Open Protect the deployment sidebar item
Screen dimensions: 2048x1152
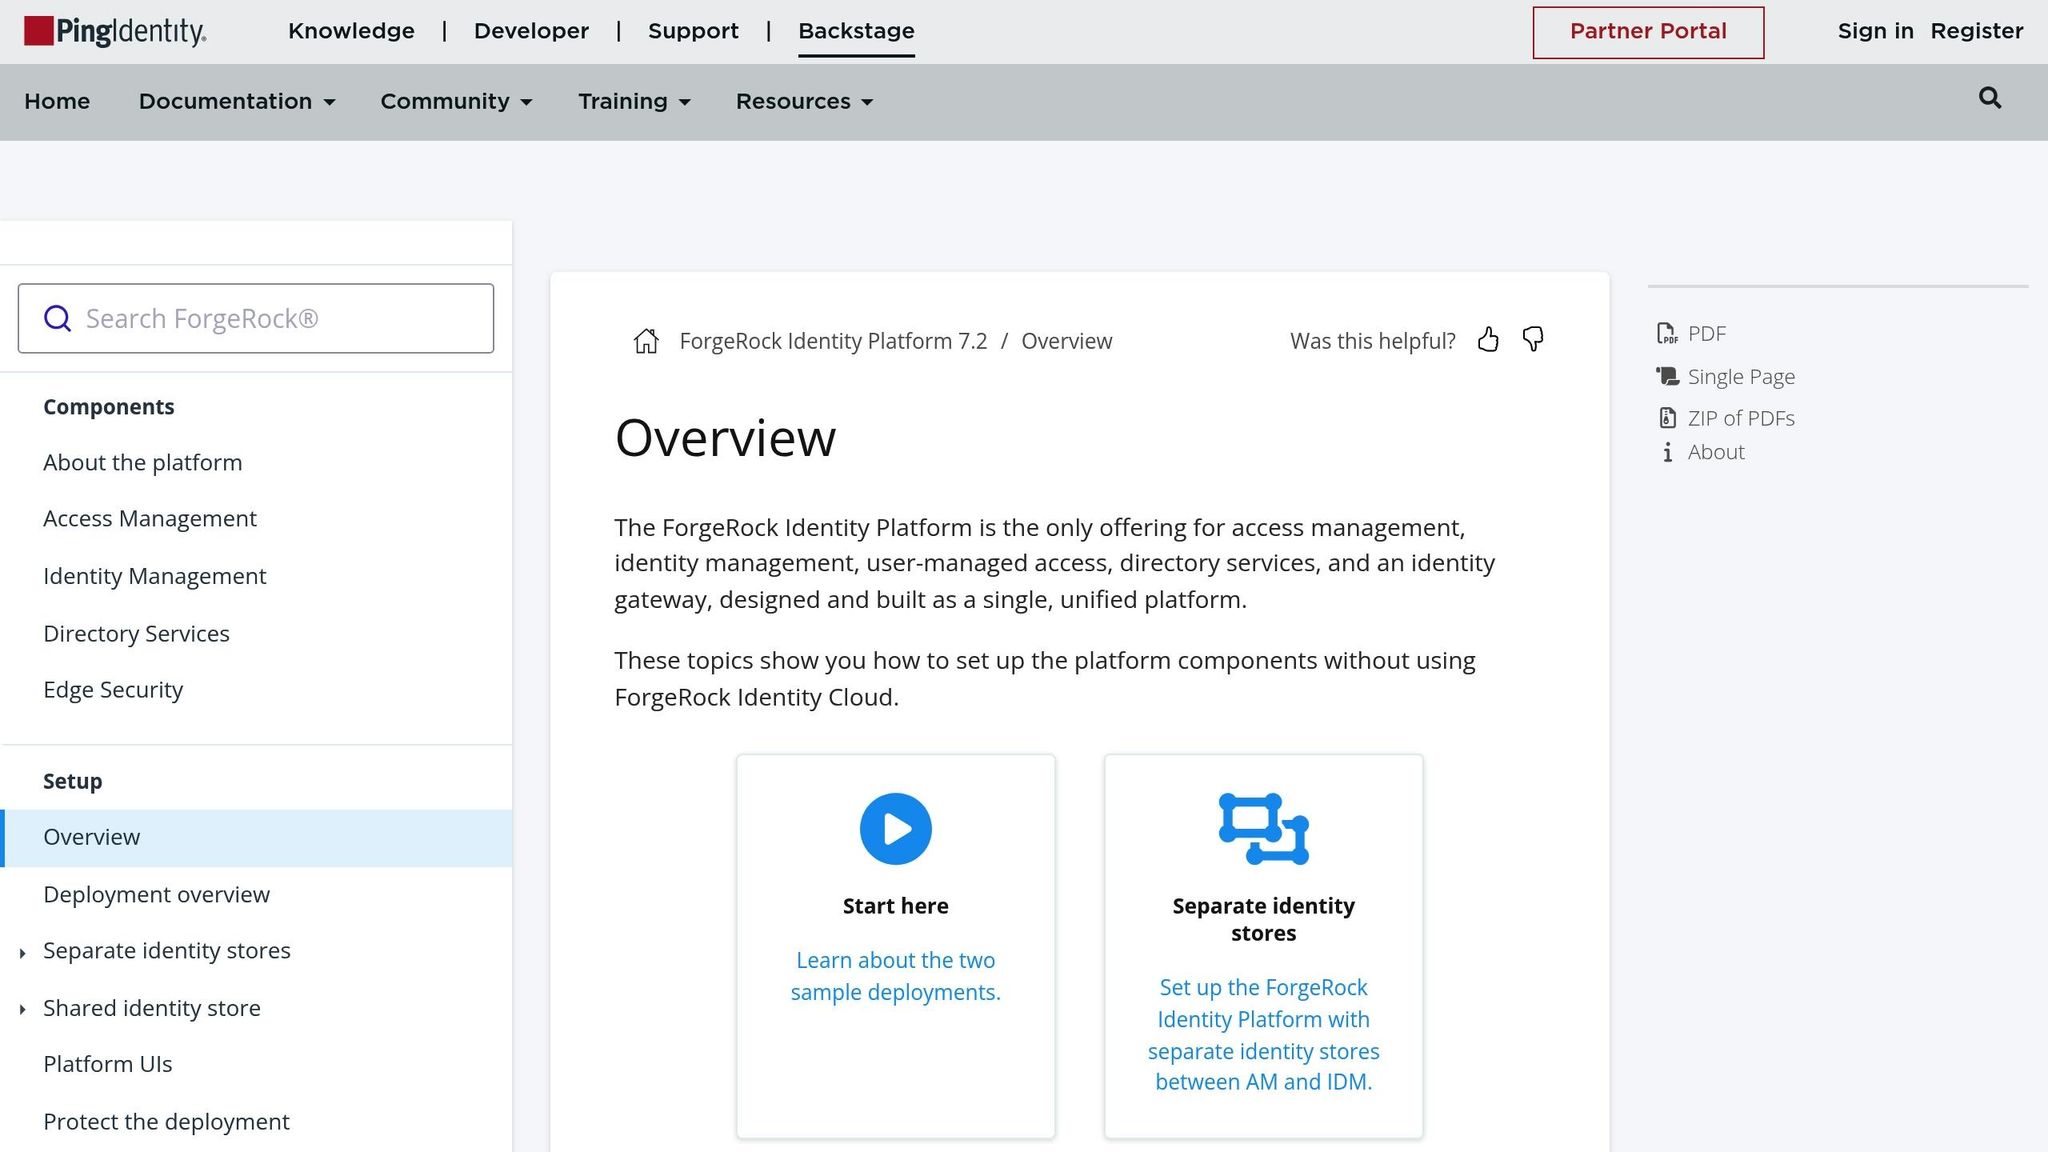[166, 1122]
